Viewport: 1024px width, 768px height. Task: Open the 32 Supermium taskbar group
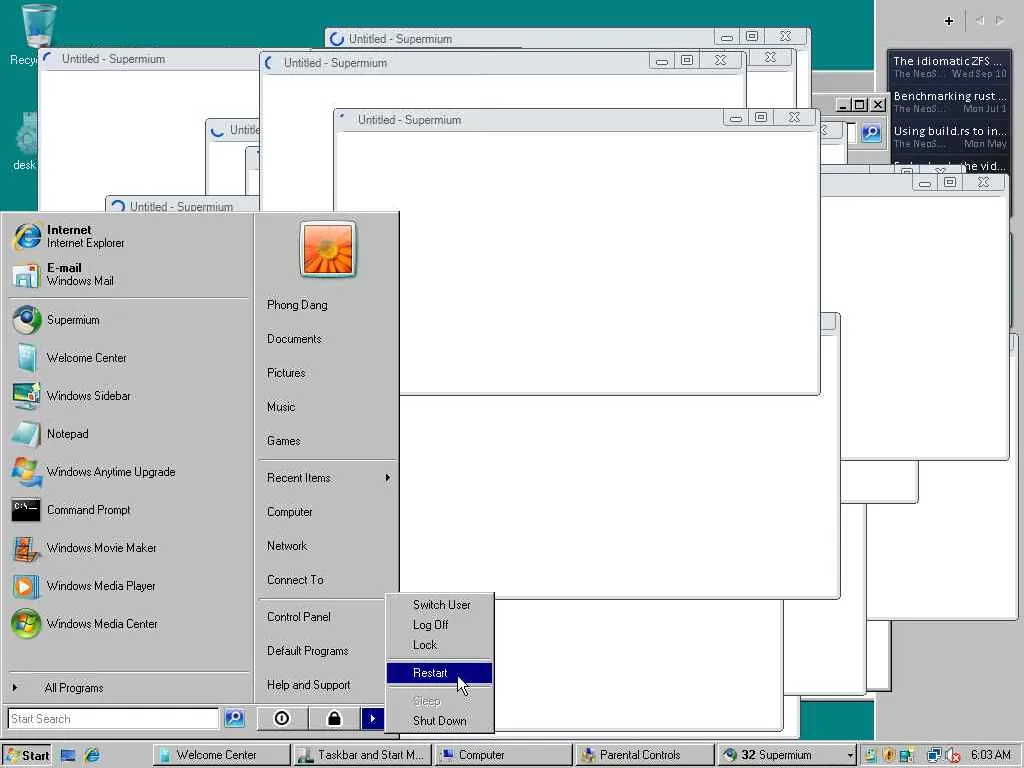[786, 755]
